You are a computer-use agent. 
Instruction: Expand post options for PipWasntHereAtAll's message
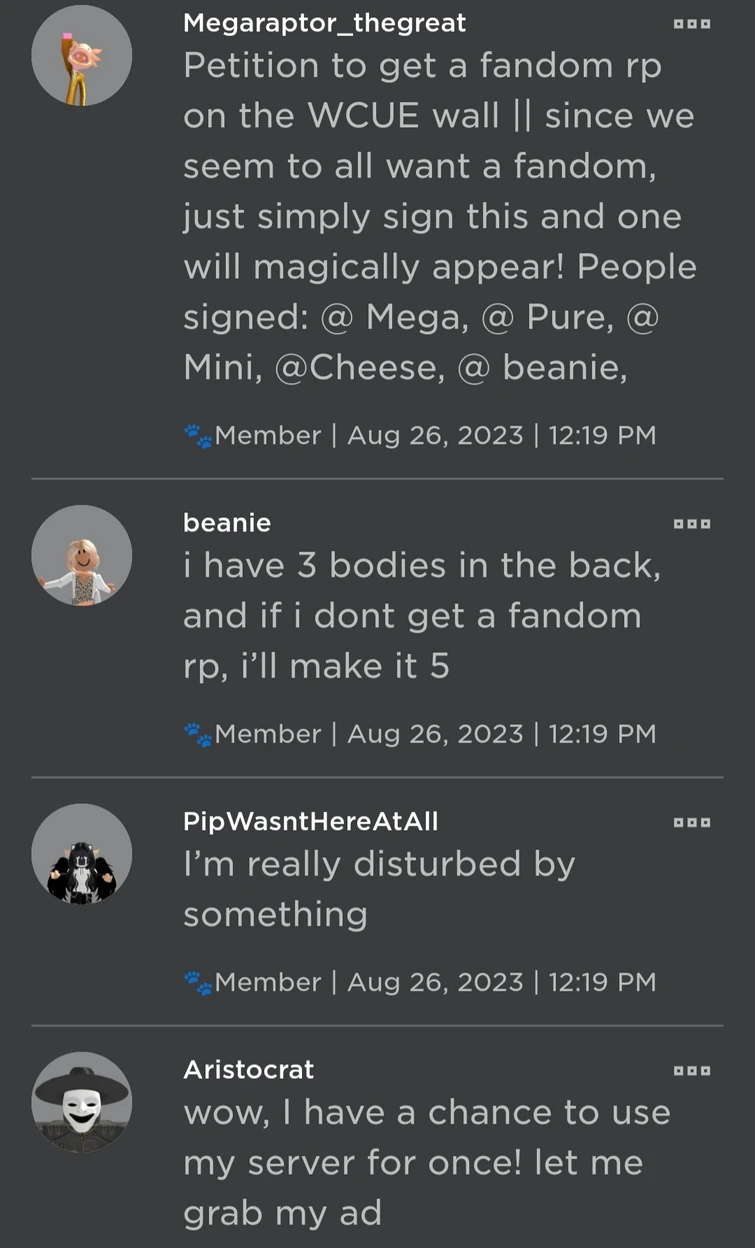(x=692, y=821)
